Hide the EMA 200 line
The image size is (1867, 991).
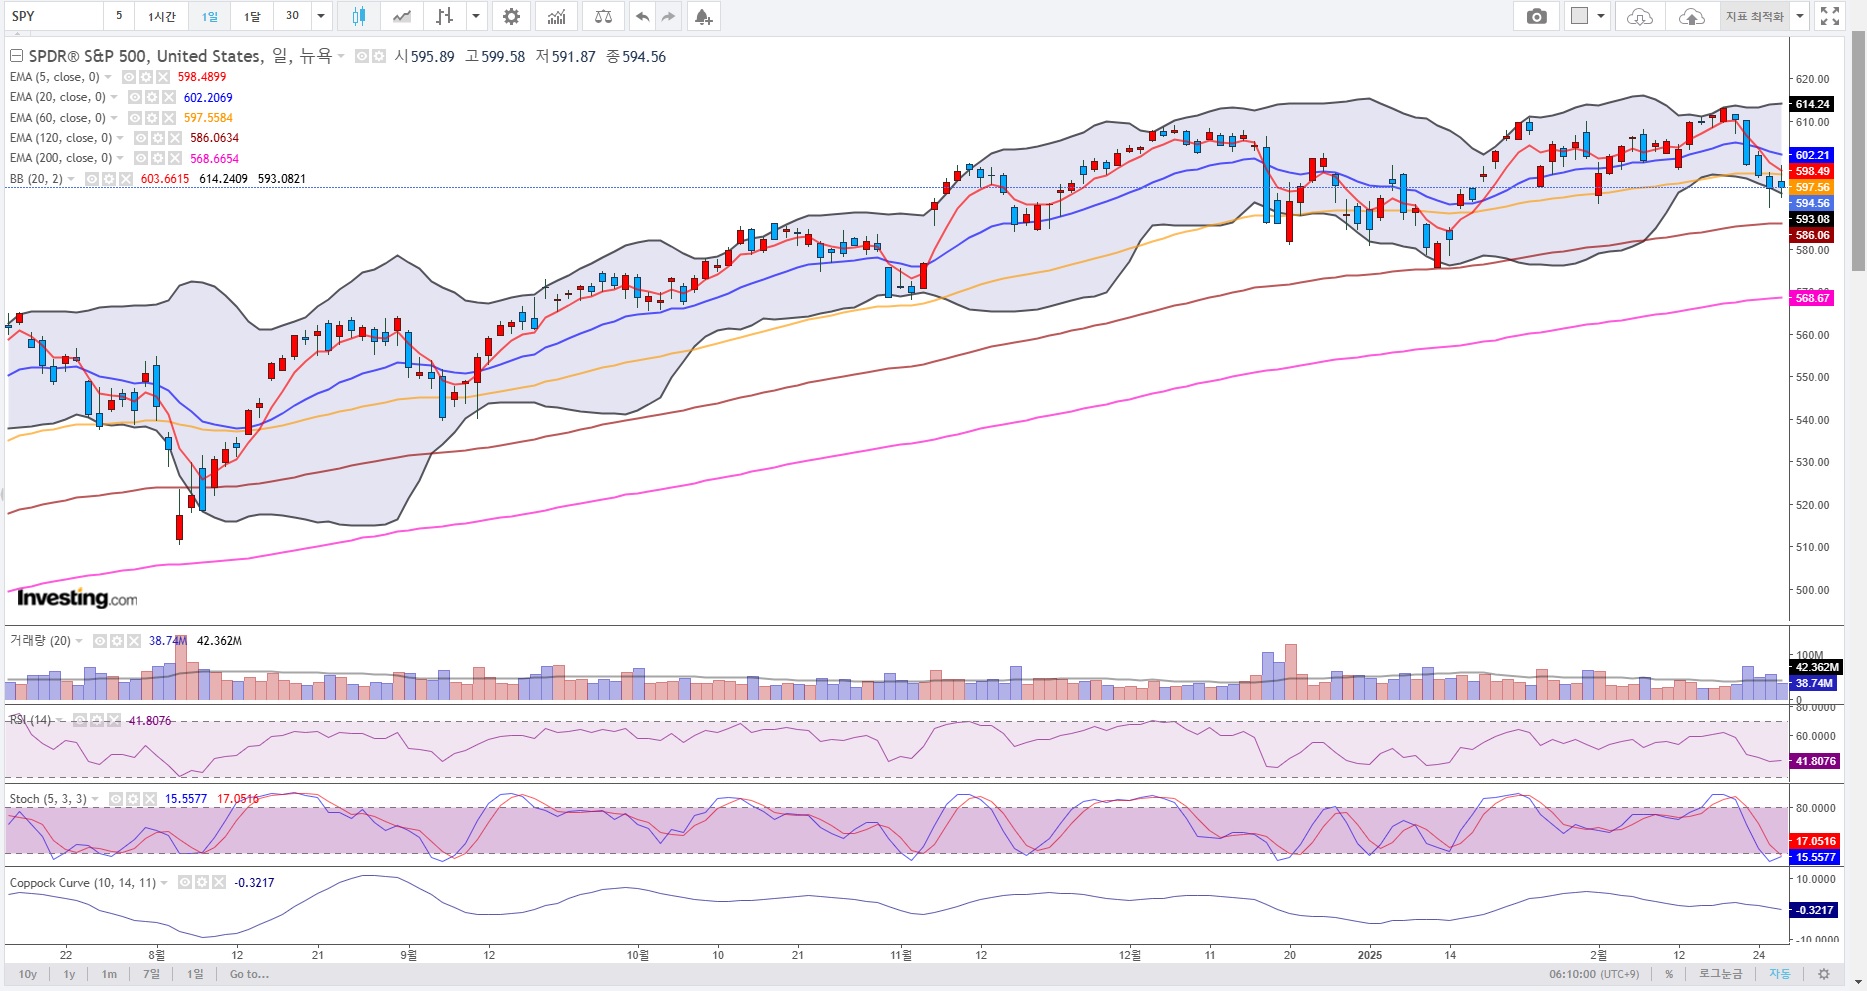click(141, 158)
